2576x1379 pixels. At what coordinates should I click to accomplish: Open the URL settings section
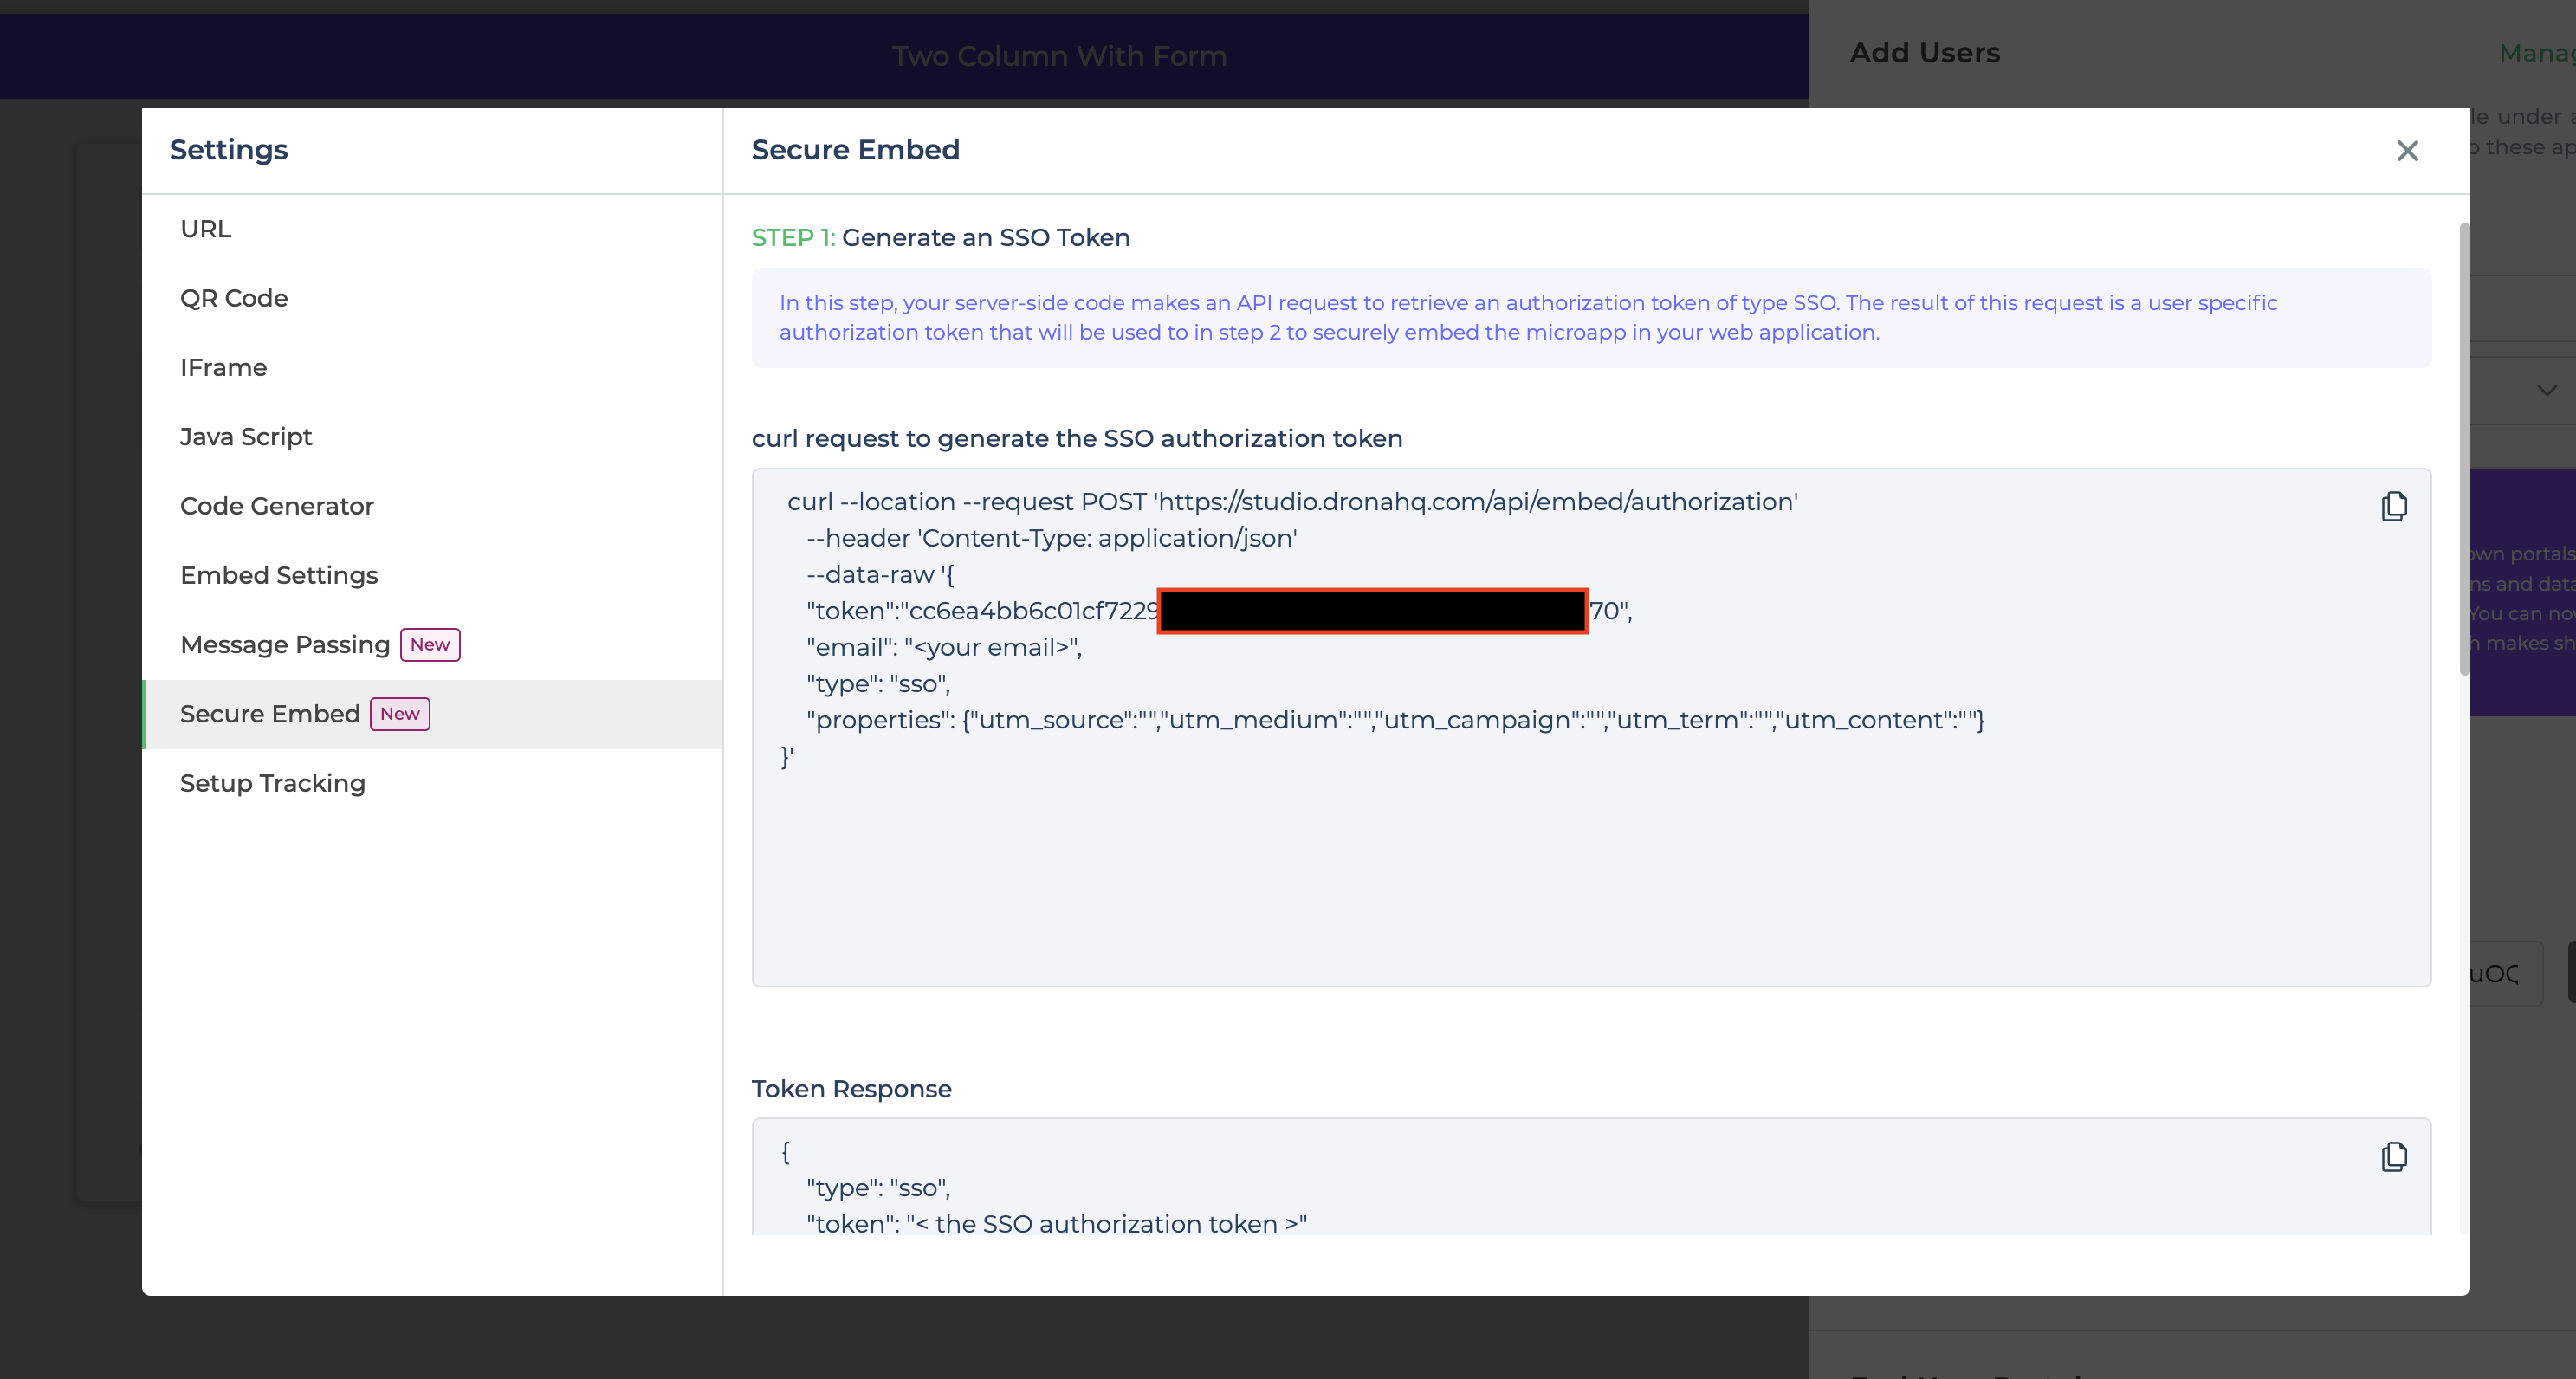point(433,229)
